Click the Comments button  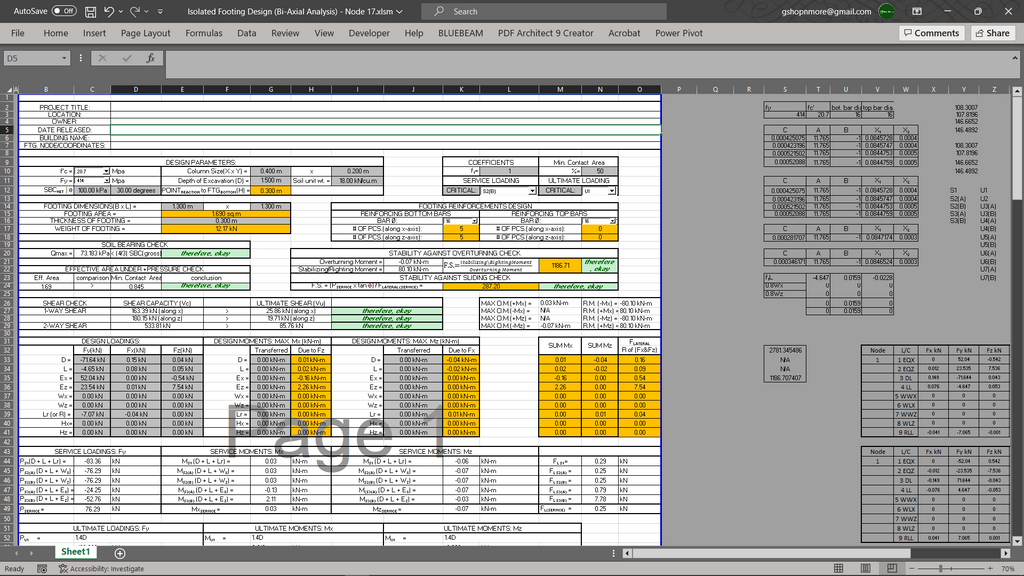(x=931, y=33)
